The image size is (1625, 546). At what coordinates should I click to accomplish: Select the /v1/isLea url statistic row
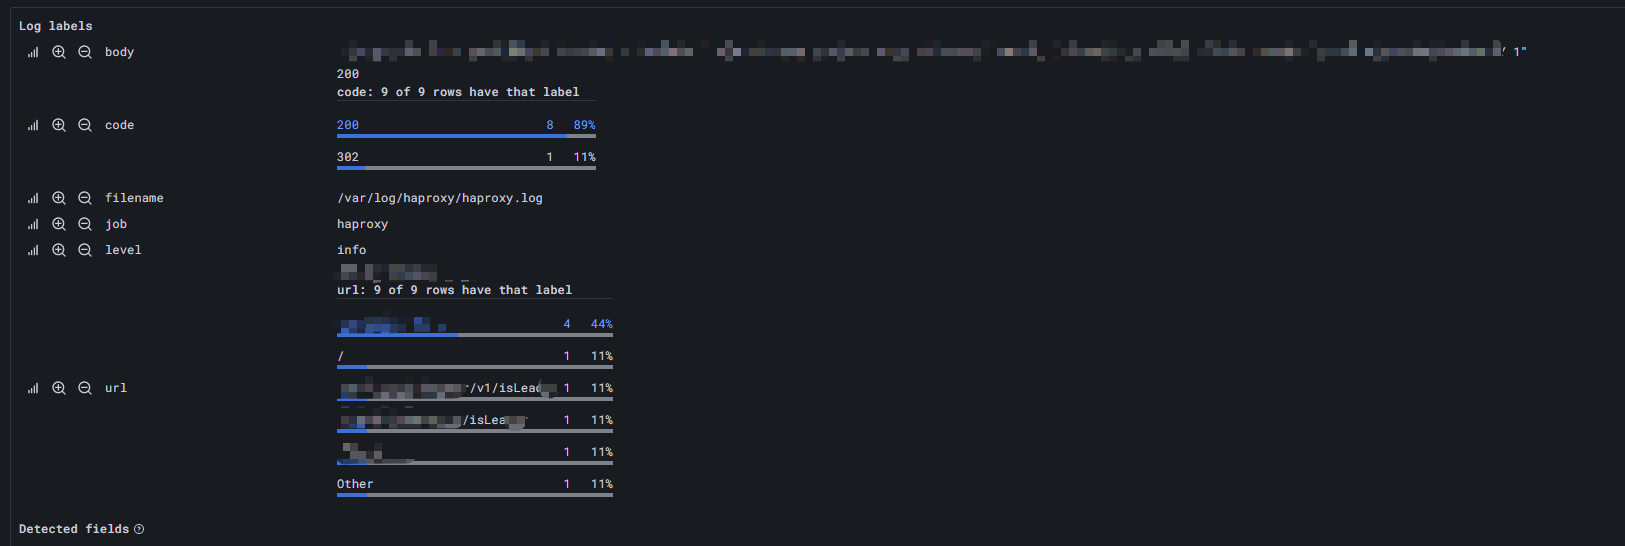[475, 391]
